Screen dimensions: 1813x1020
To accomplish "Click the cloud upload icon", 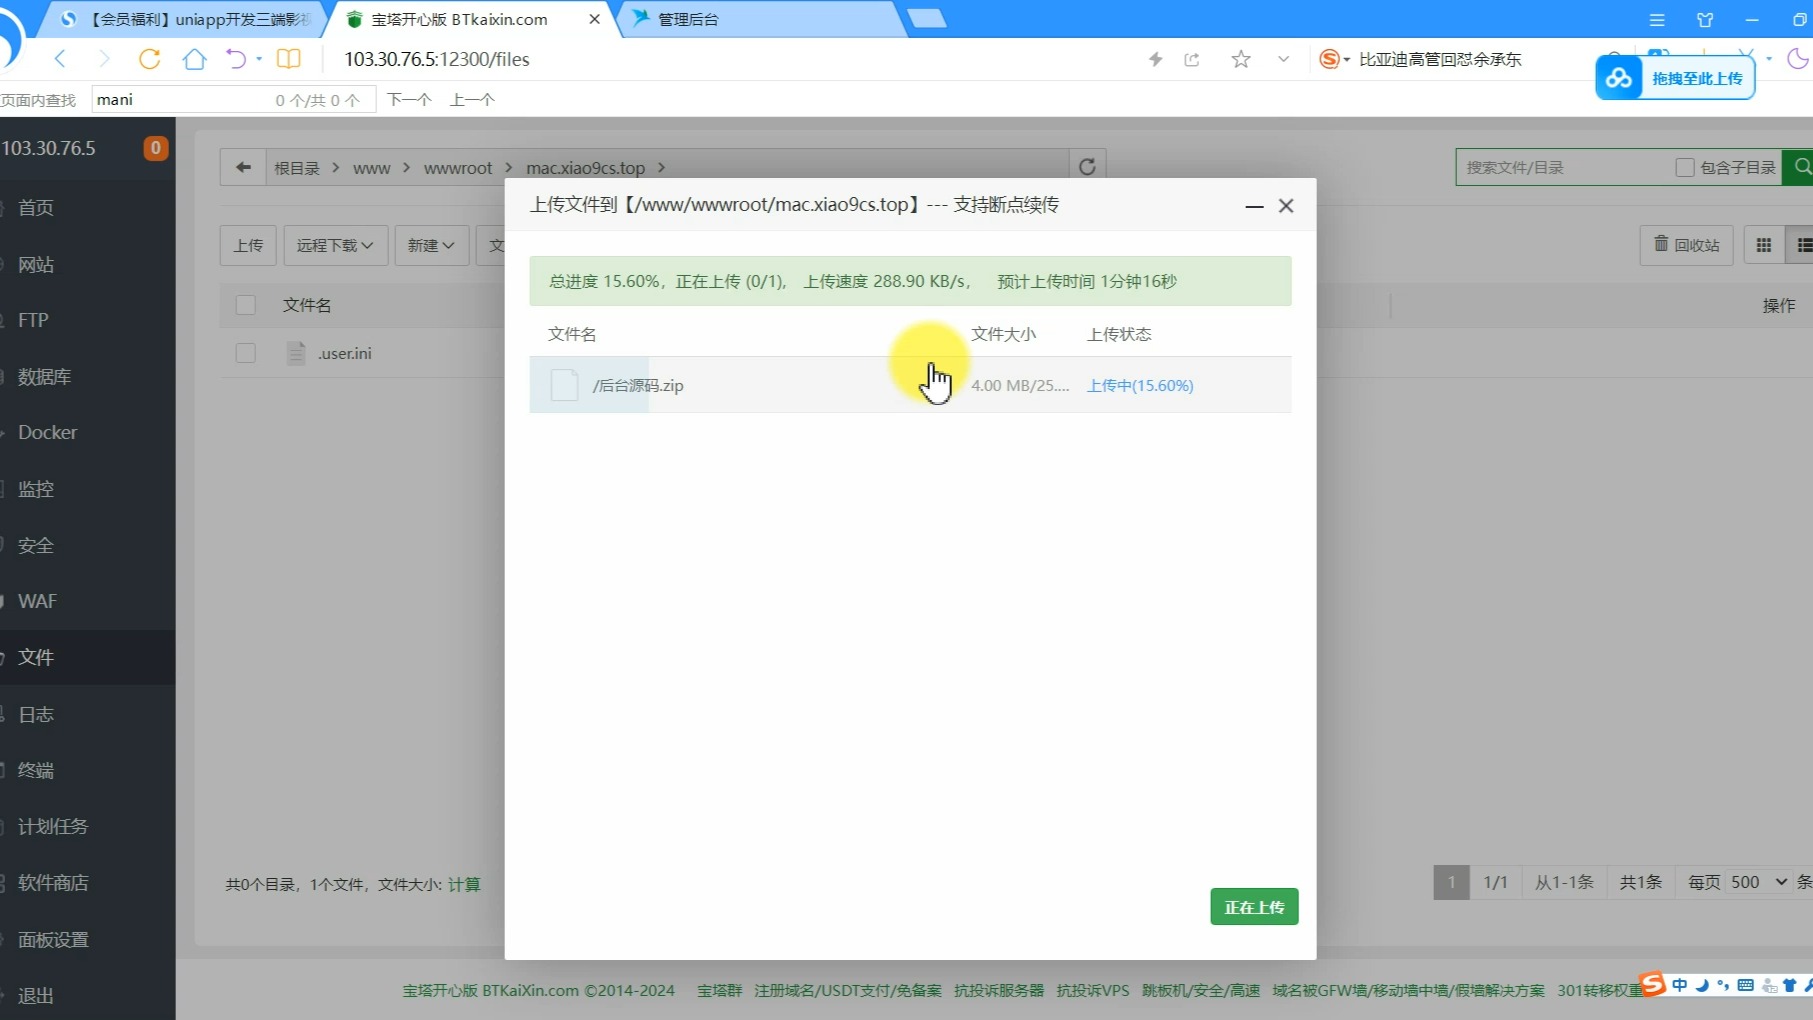I will pyautogui.click(x=1619, y=78).
